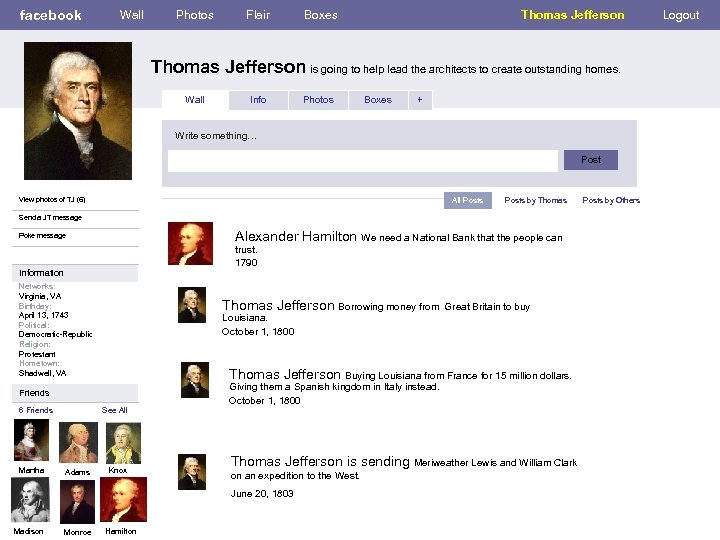Click Send a JT message link
The height and width of the screenshot is (540, 720).
[x=50, y=217]
